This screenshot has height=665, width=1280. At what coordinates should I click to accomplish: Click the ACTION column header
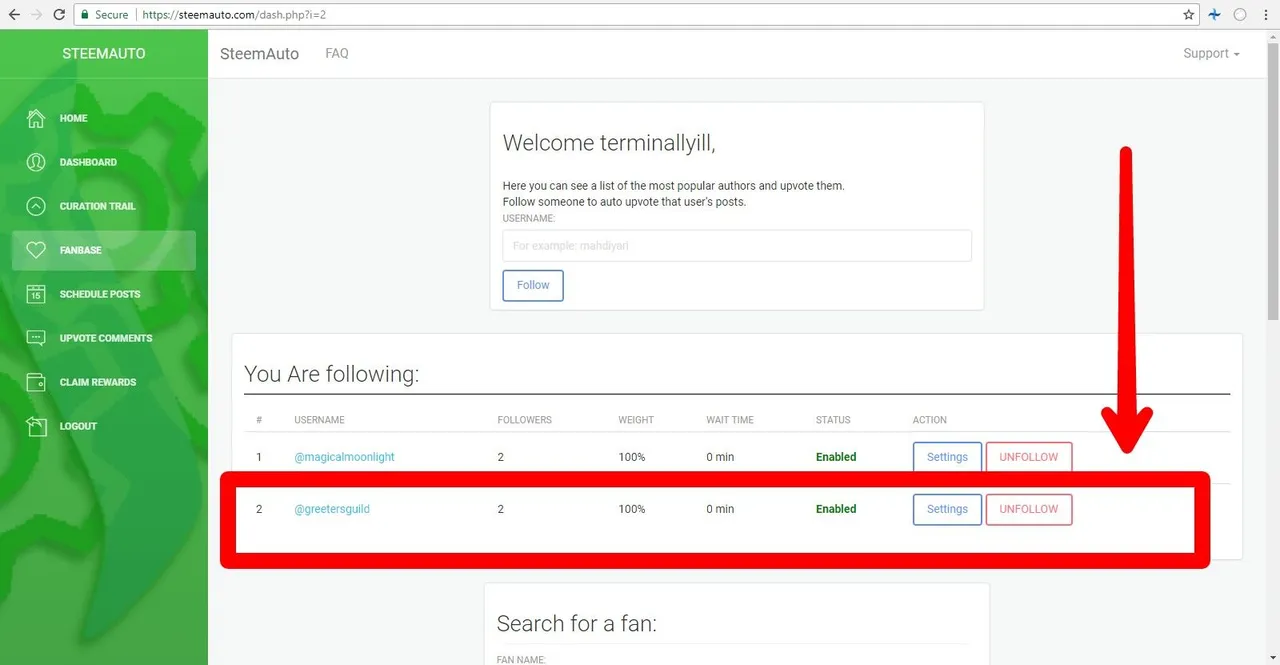click(x=930, y=420)
